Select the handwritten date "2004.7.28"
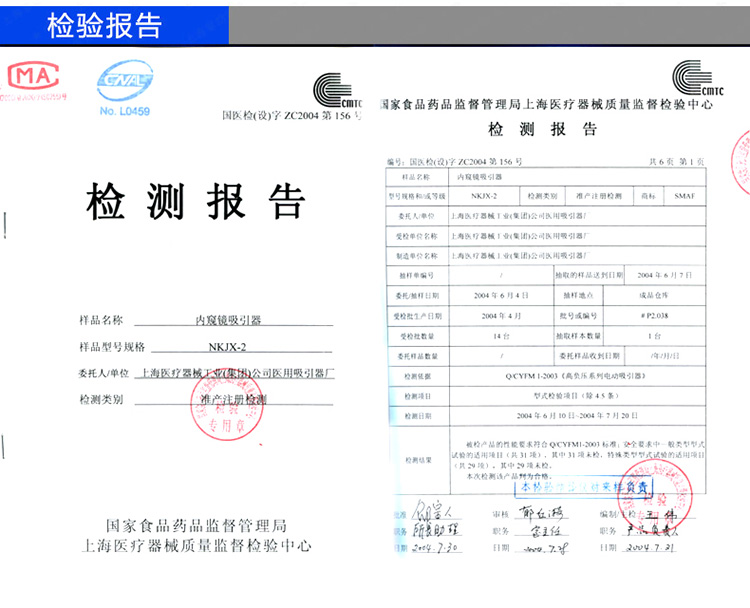Screen dimensions: 750x608 click(546, 549)
